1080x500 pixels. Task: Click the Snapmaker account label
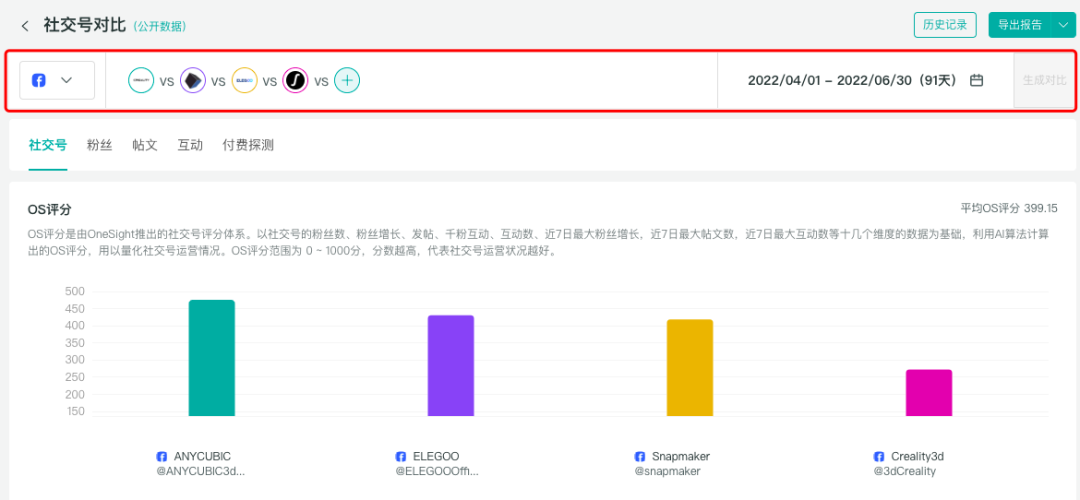point(681,457)
